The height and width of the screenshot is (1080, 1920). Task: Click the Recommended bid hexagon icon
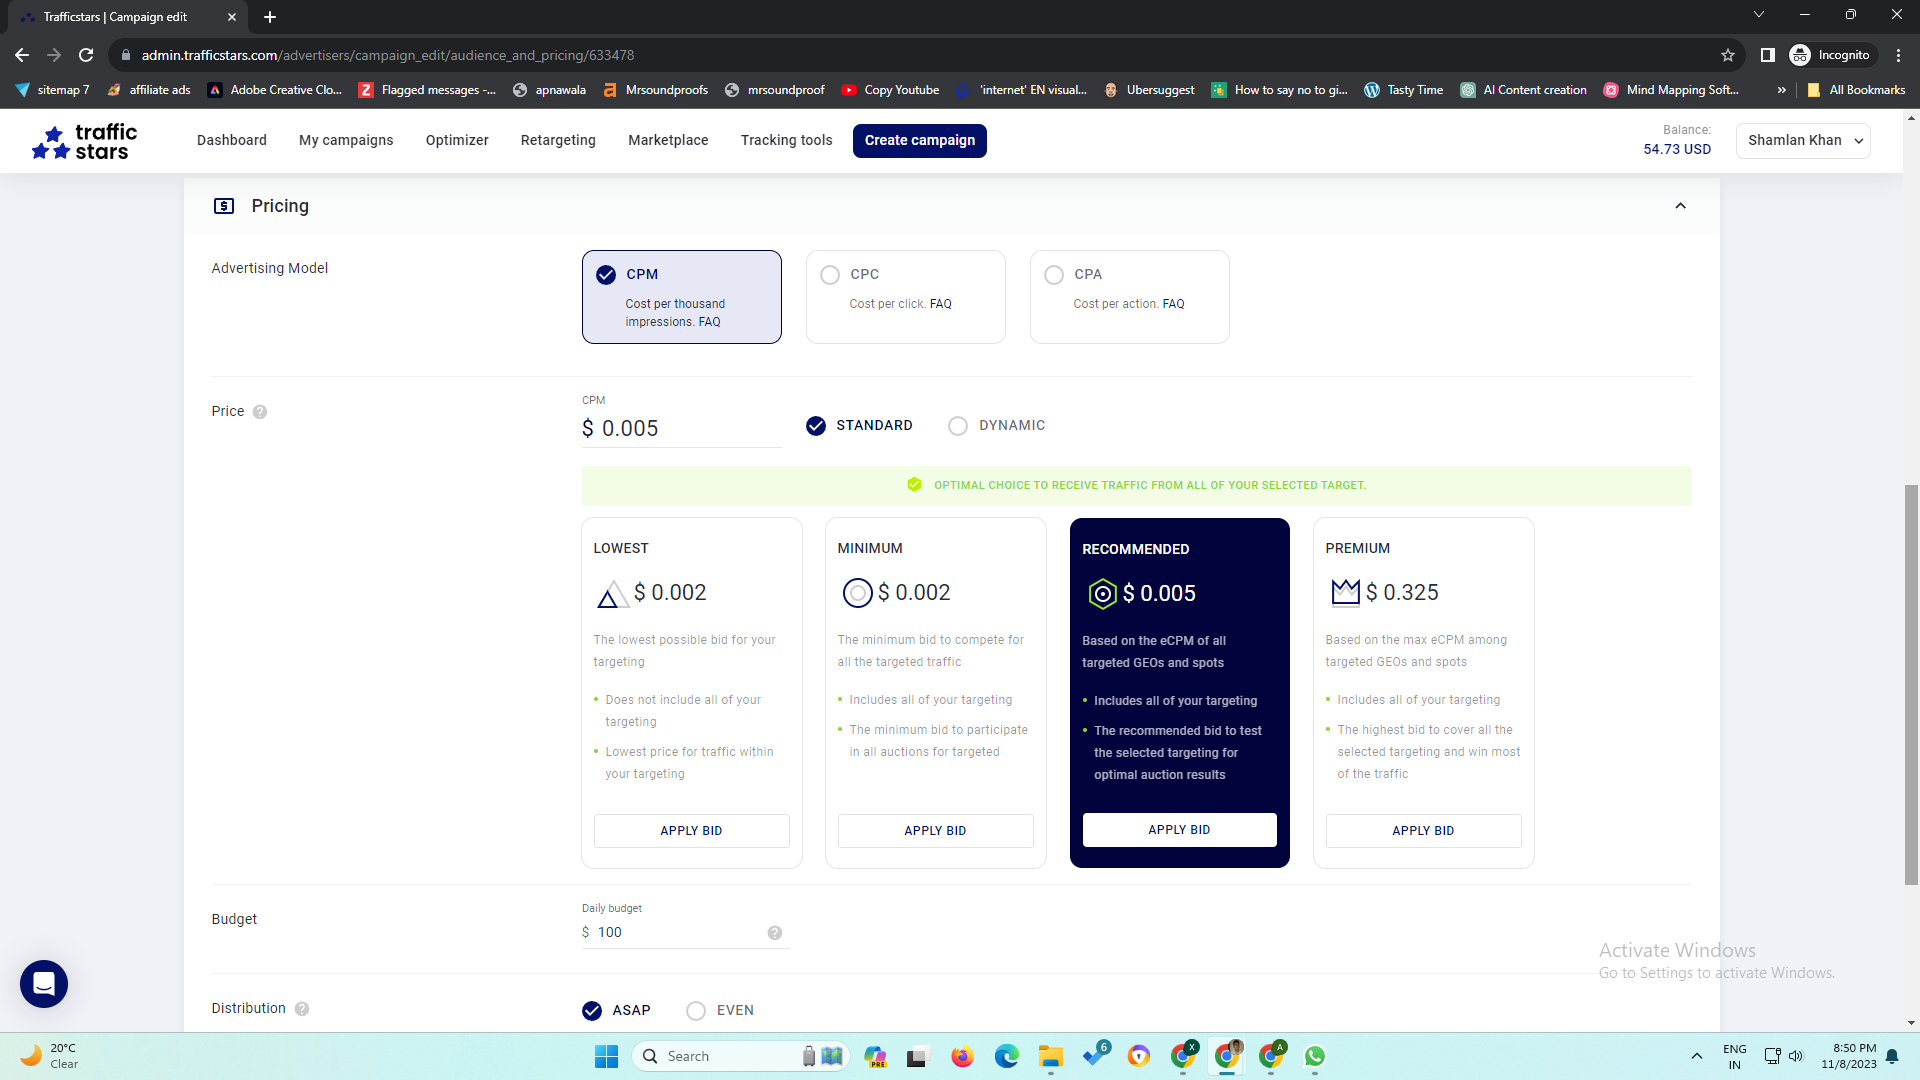click(1102, 594)
